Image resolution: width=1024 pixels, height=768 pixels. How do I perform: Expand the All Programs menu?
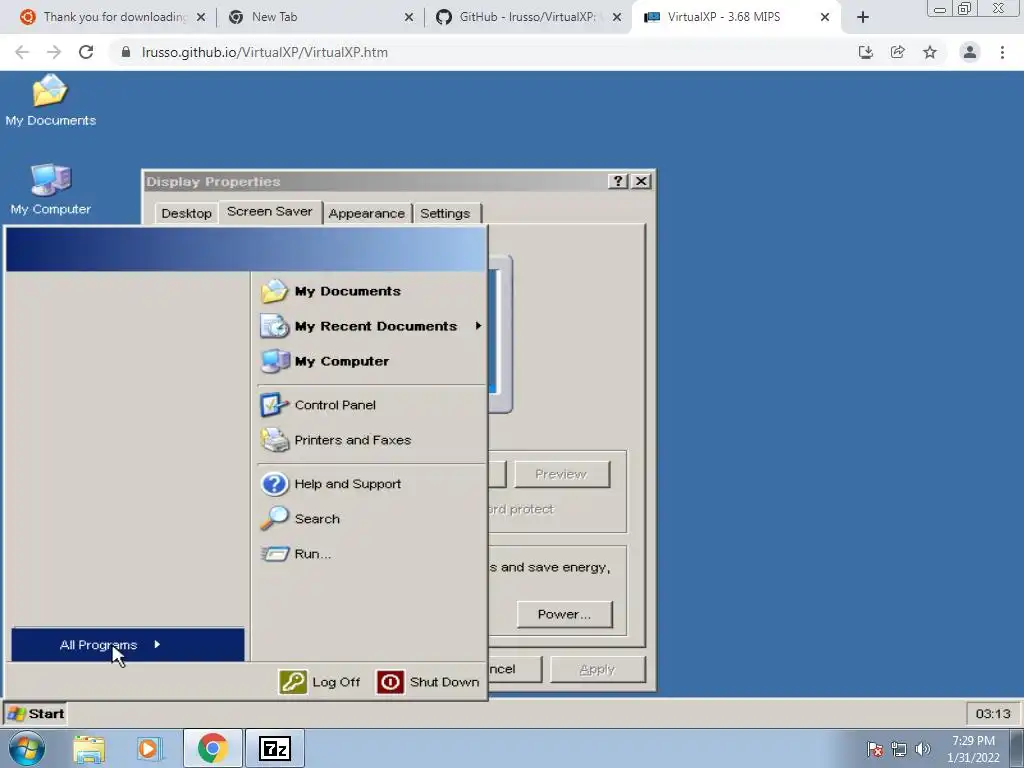click(128, 645)
